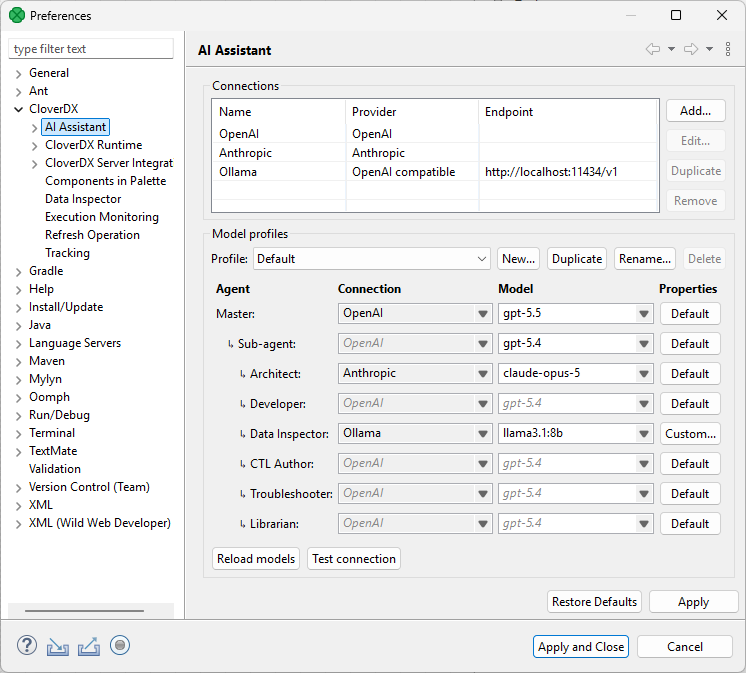Select Tracking preferences page
Viewport: 746px width, 673px height.
[x=67, y=253]
